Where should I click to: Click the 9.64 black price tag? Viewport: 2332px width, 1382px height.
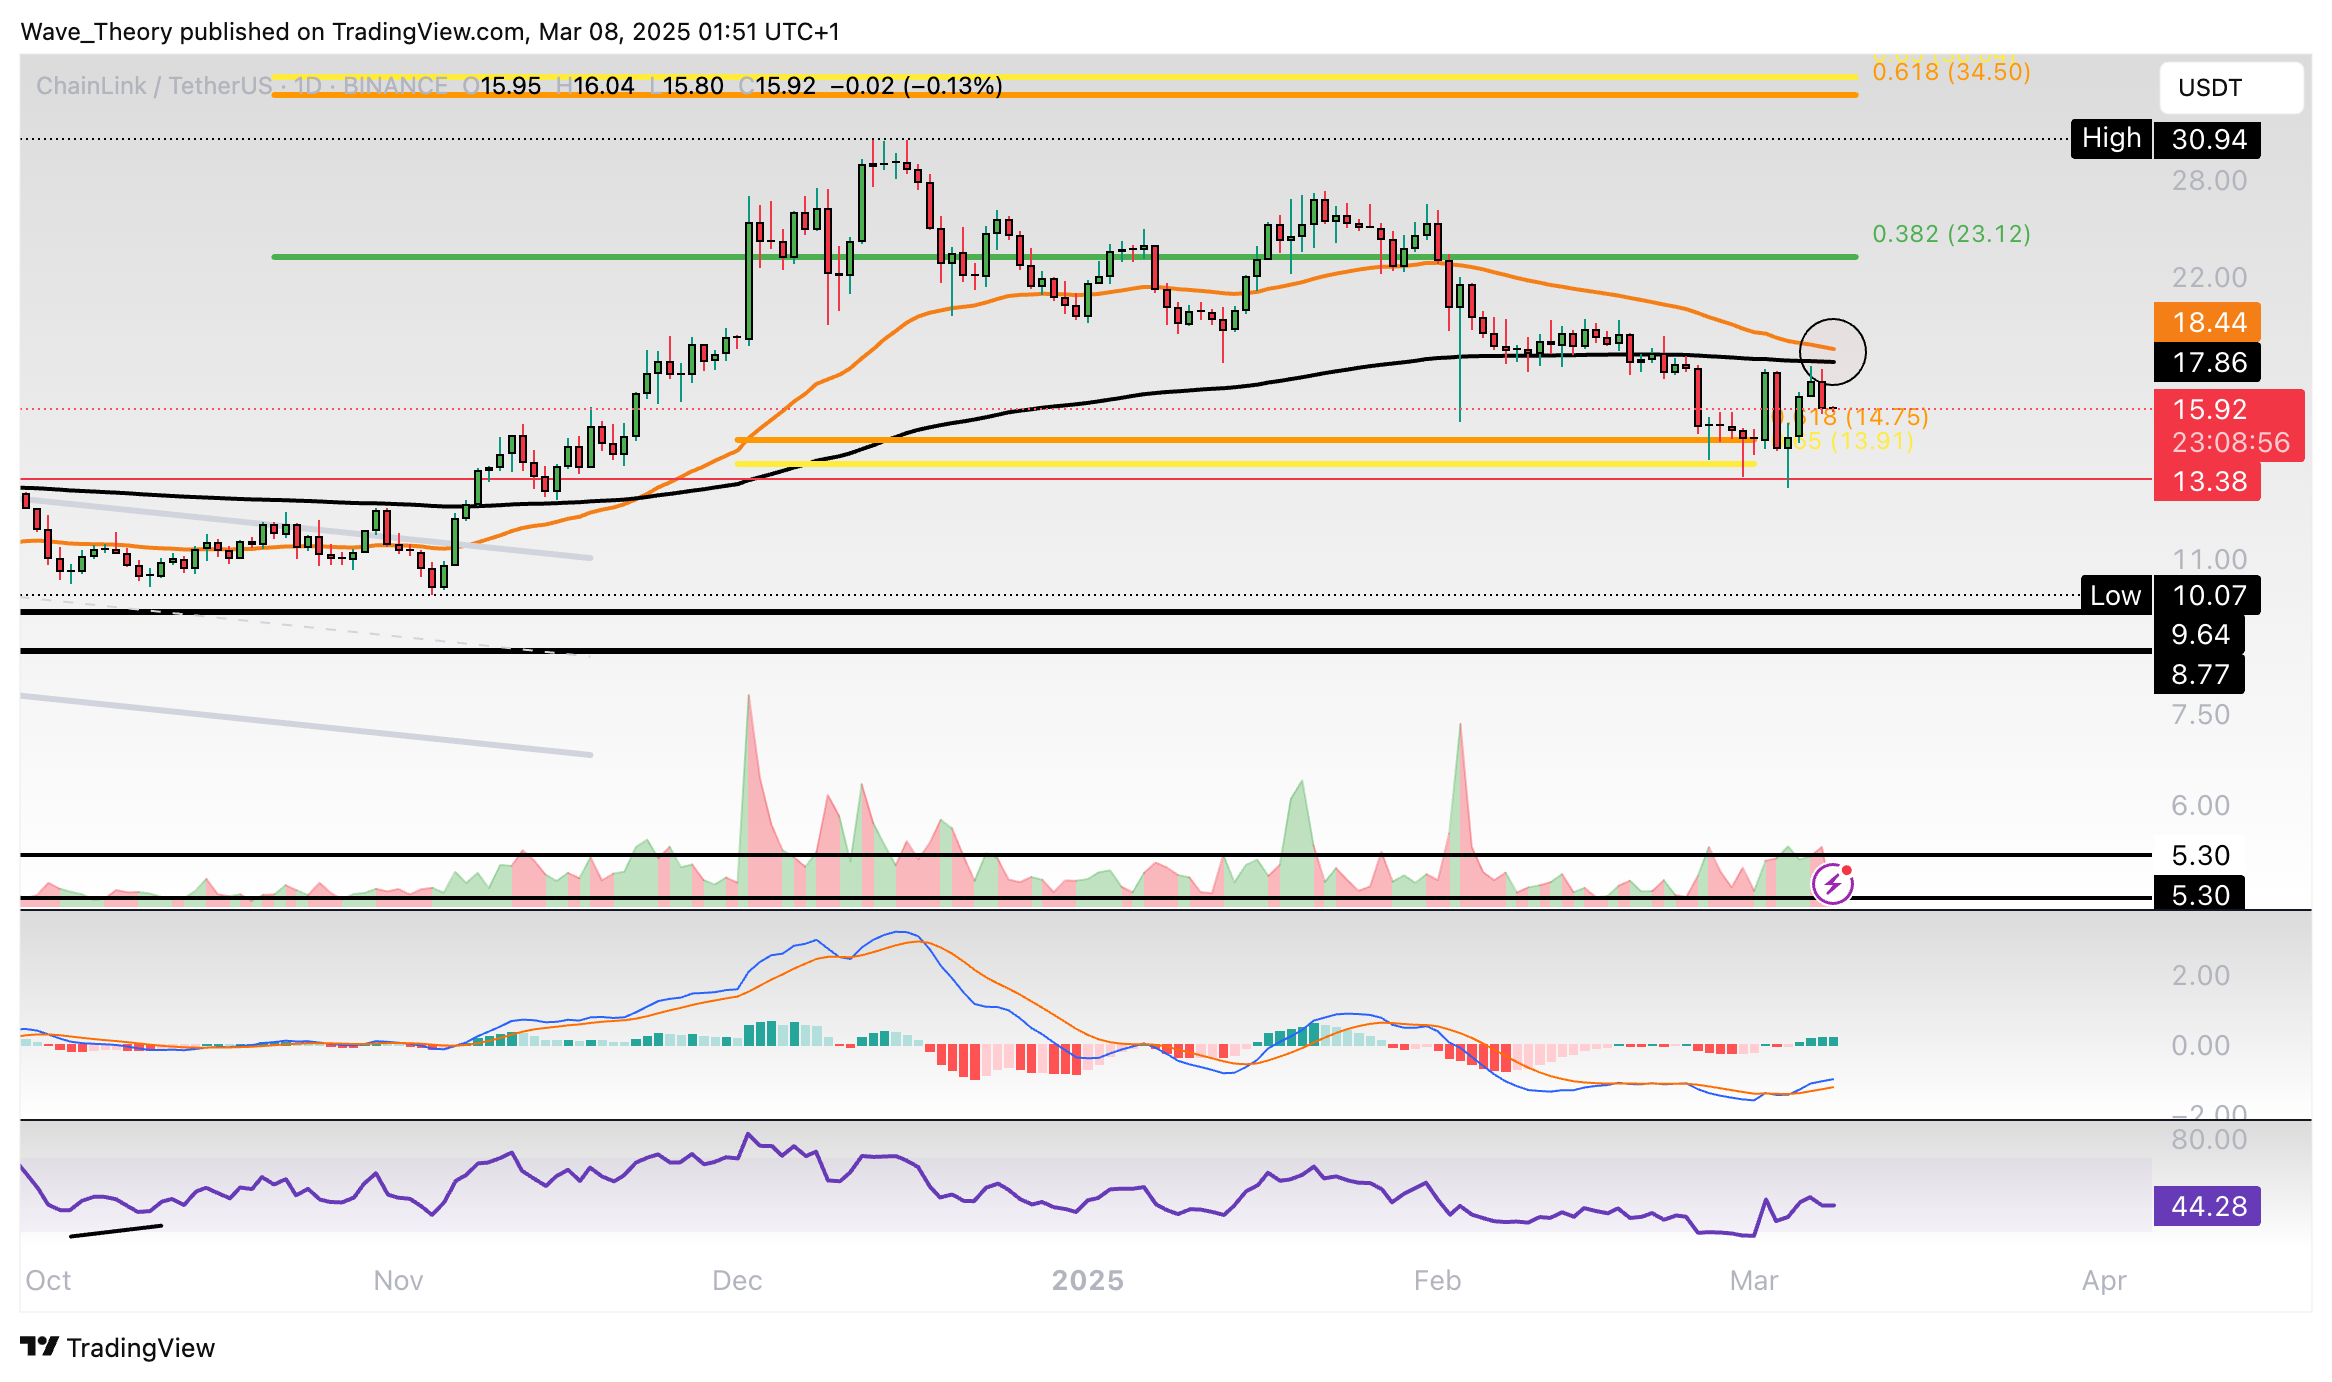tap(2200, 634)
